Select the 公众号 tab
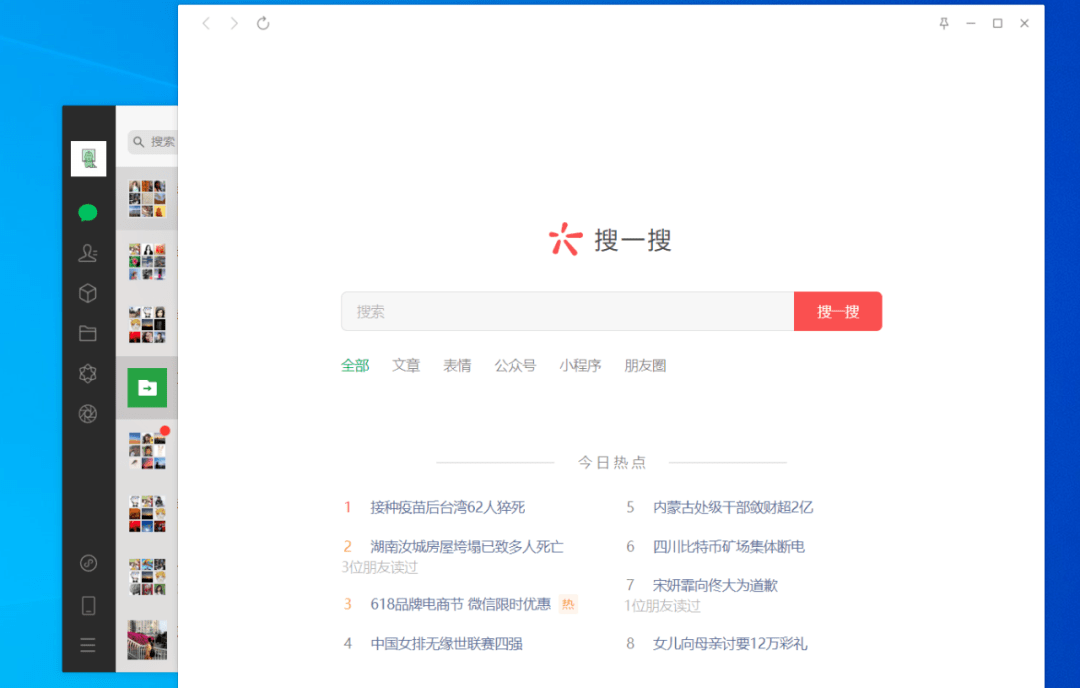Viewport: 1080px width, 688px height. [x=515, y=366]
